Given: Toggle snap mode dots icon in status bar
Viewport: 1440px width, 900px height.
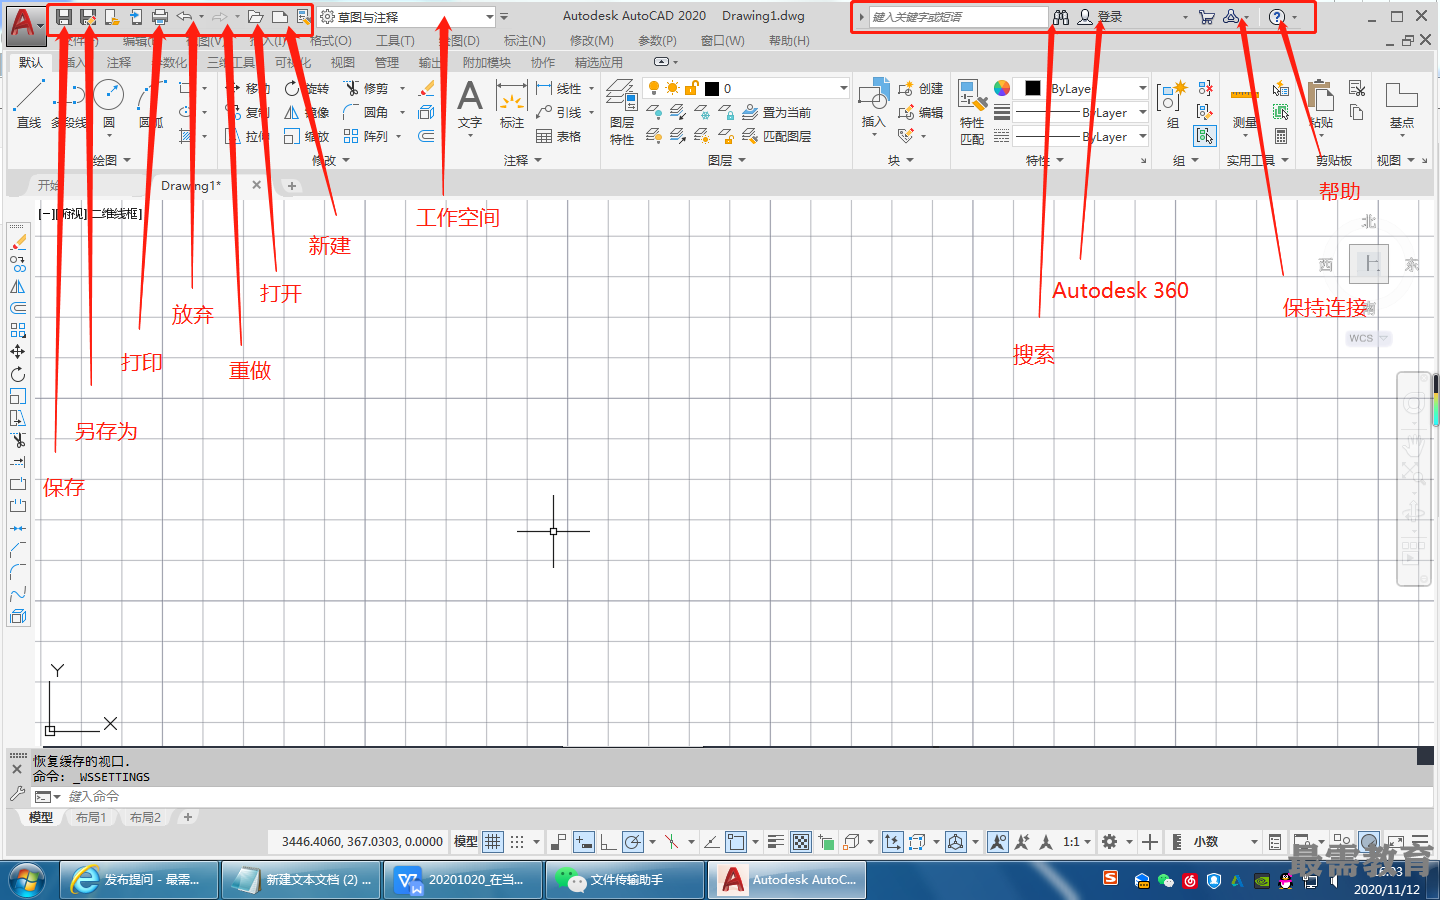Looking at the screenshot, I should 517,842.
